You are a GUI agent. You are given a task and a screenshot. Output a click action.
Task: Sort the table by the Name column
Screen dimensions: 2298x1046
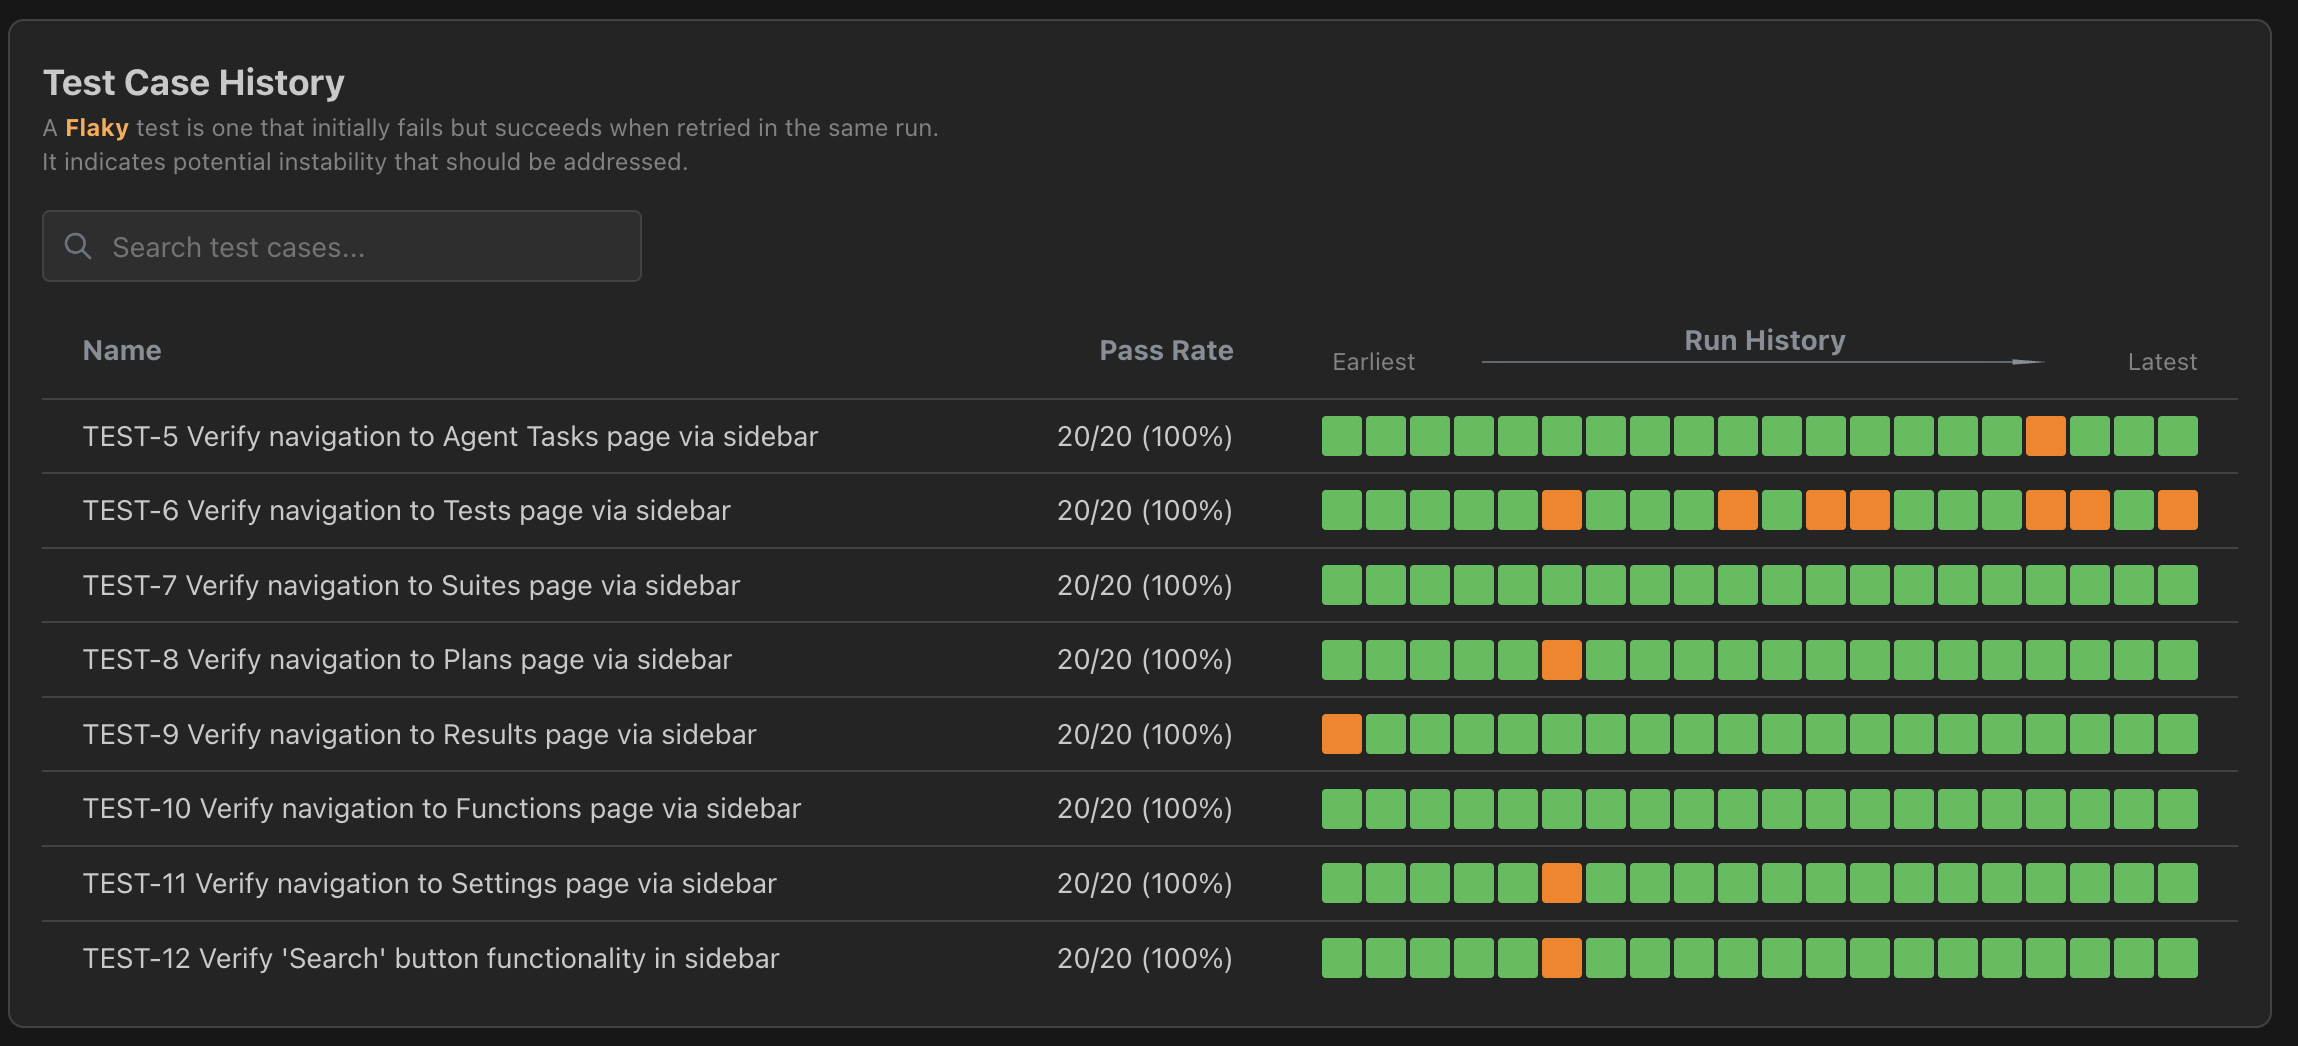[x=122, y=350]
